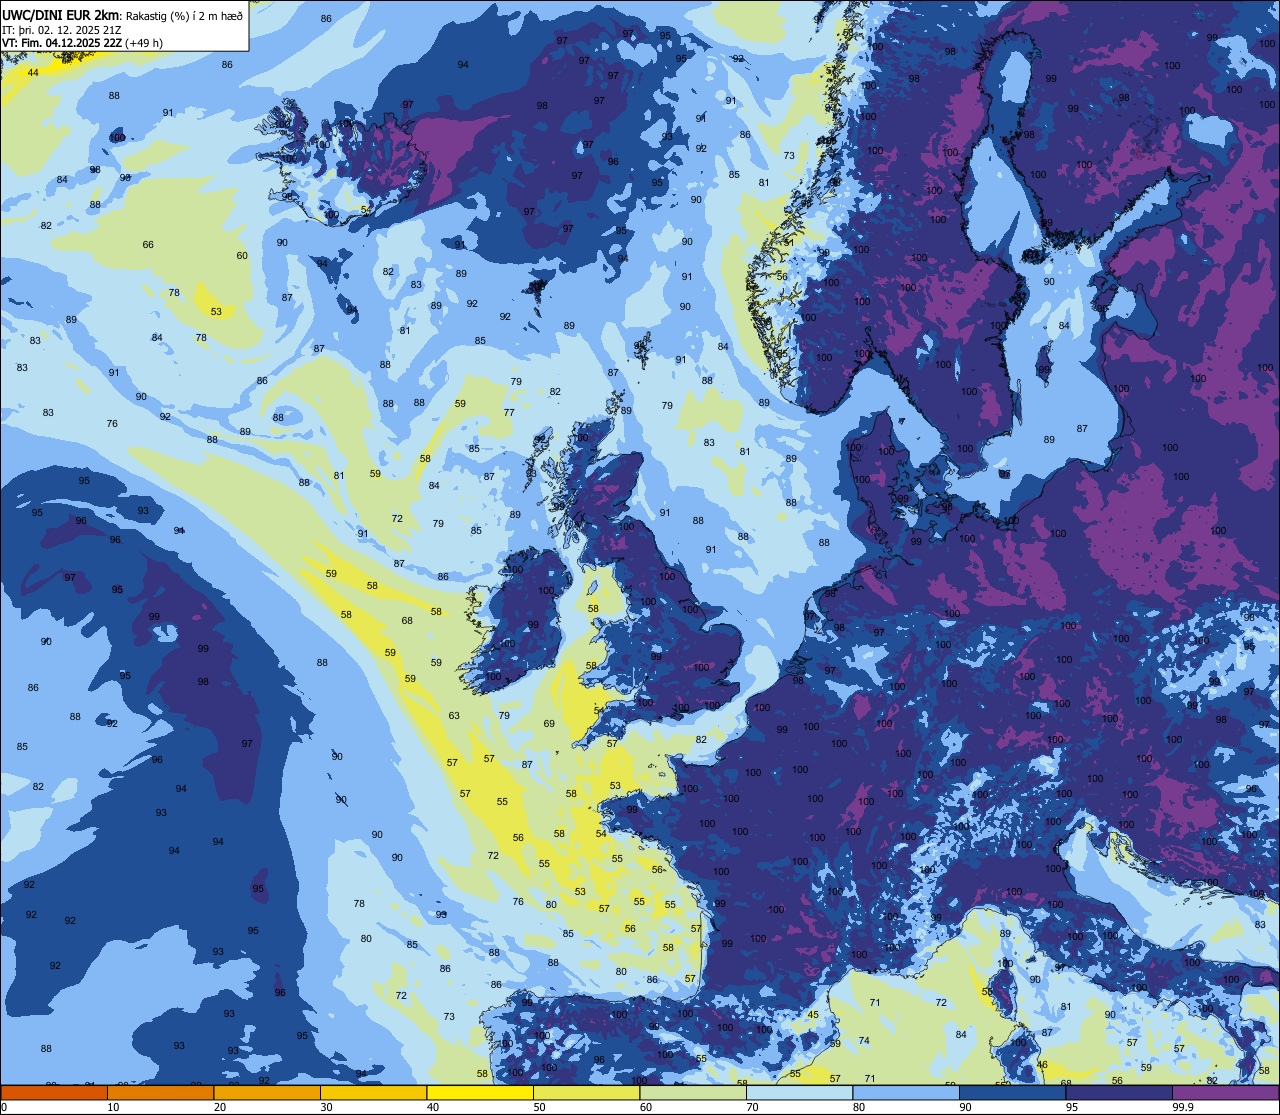Image resolution: width=1280 pixels, height=1115 pixels.
Task: Click the 'IT: þri. 02. 12. 2025 21Z' line
Action: click(62, 30)
